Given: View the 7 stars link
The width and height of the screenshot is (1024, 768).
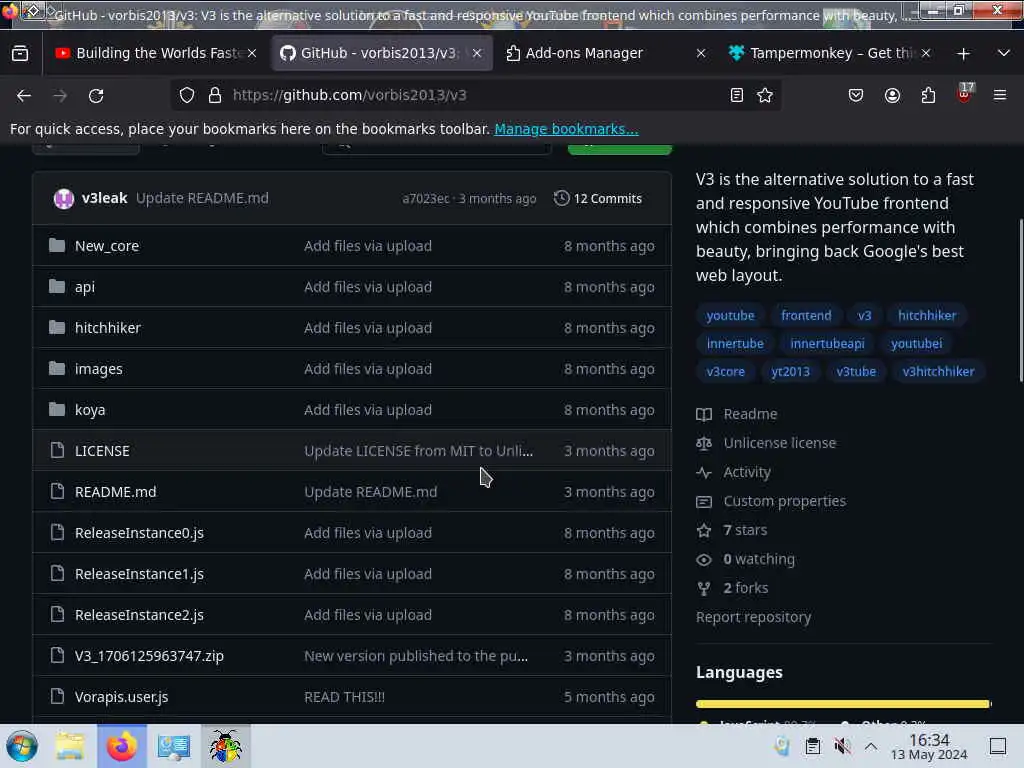Looking at the screenshot, I should (732, 530).
